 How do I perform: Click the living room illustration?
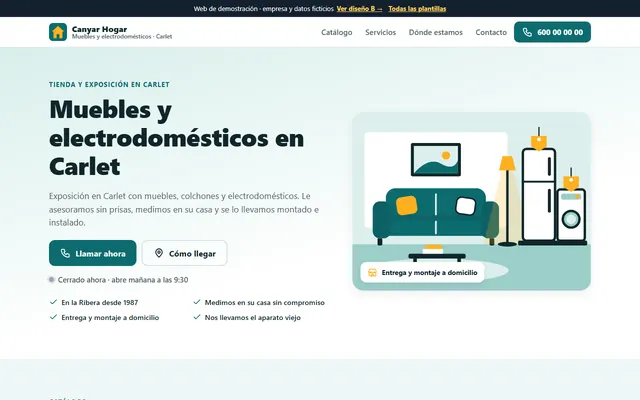point(471,201)
